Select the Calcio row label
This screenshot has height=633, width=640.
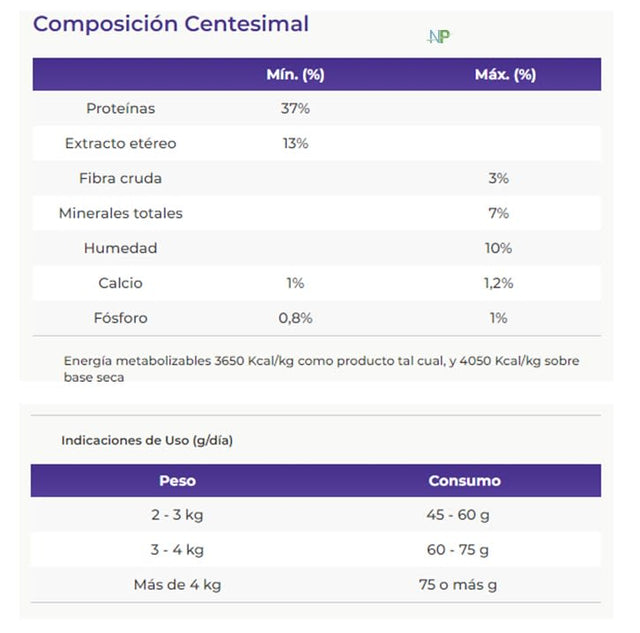click(121, 283)
